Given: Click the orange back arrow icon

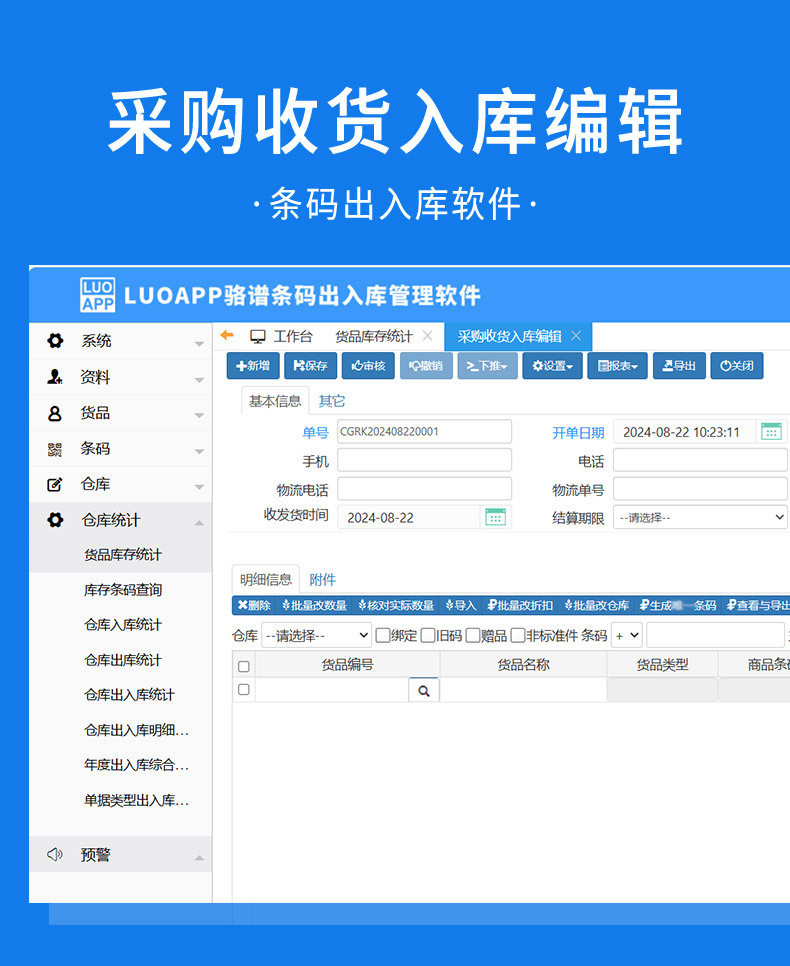Looking at the screenshot, I should coord(227,335).
